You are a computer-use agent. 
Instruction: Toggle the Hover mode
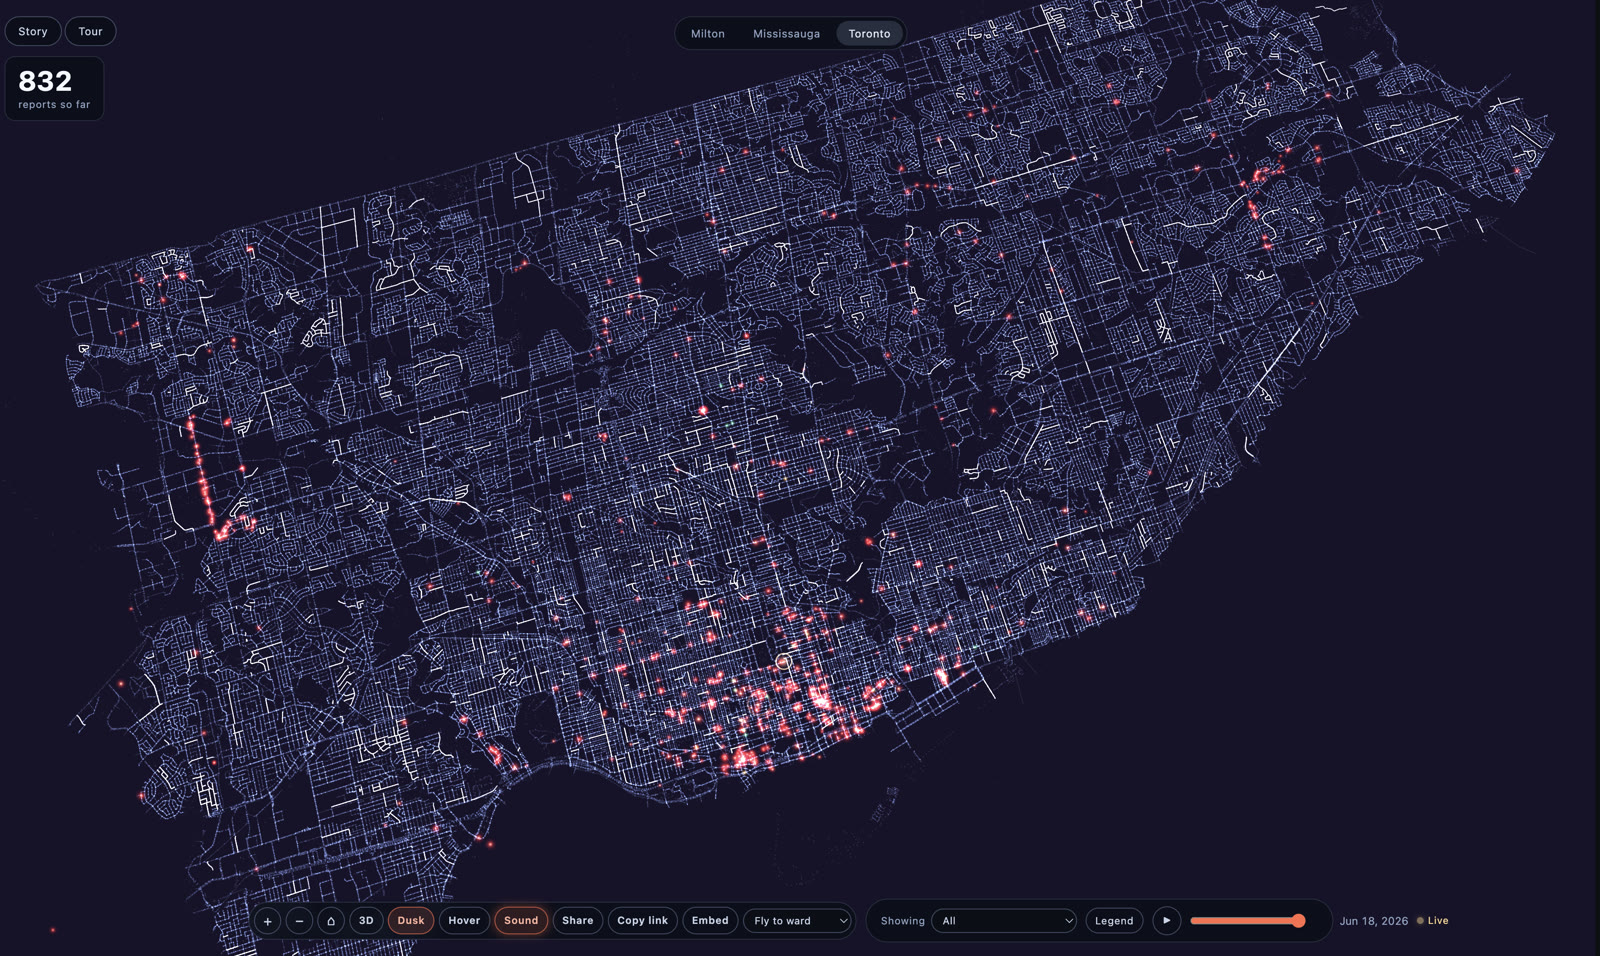point(464,920)
